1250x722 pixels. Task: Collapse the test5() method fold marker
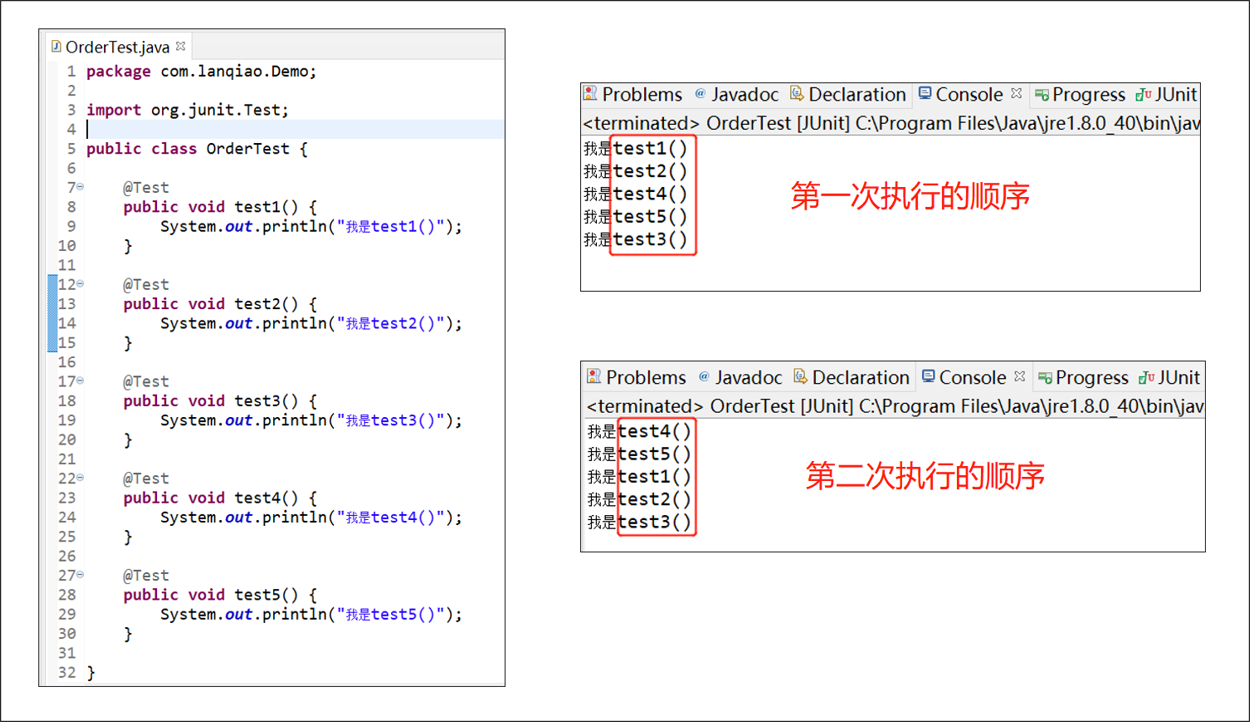[x=81, y=575]
